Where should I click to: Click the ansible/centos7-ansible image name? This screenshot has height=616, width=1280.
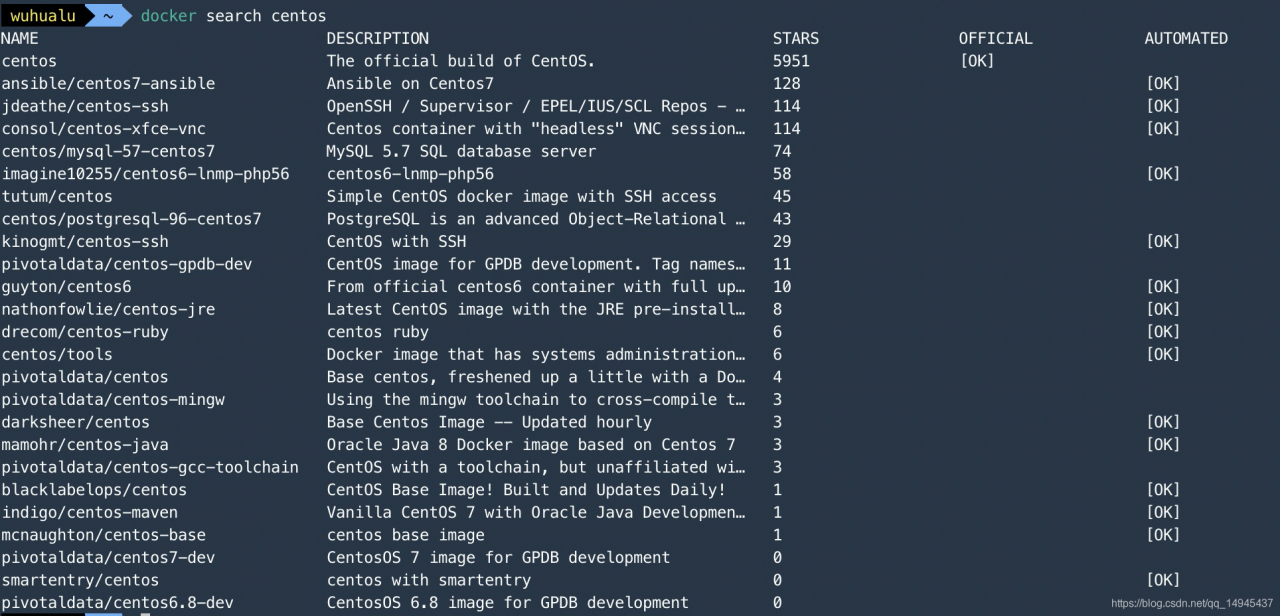108,84
